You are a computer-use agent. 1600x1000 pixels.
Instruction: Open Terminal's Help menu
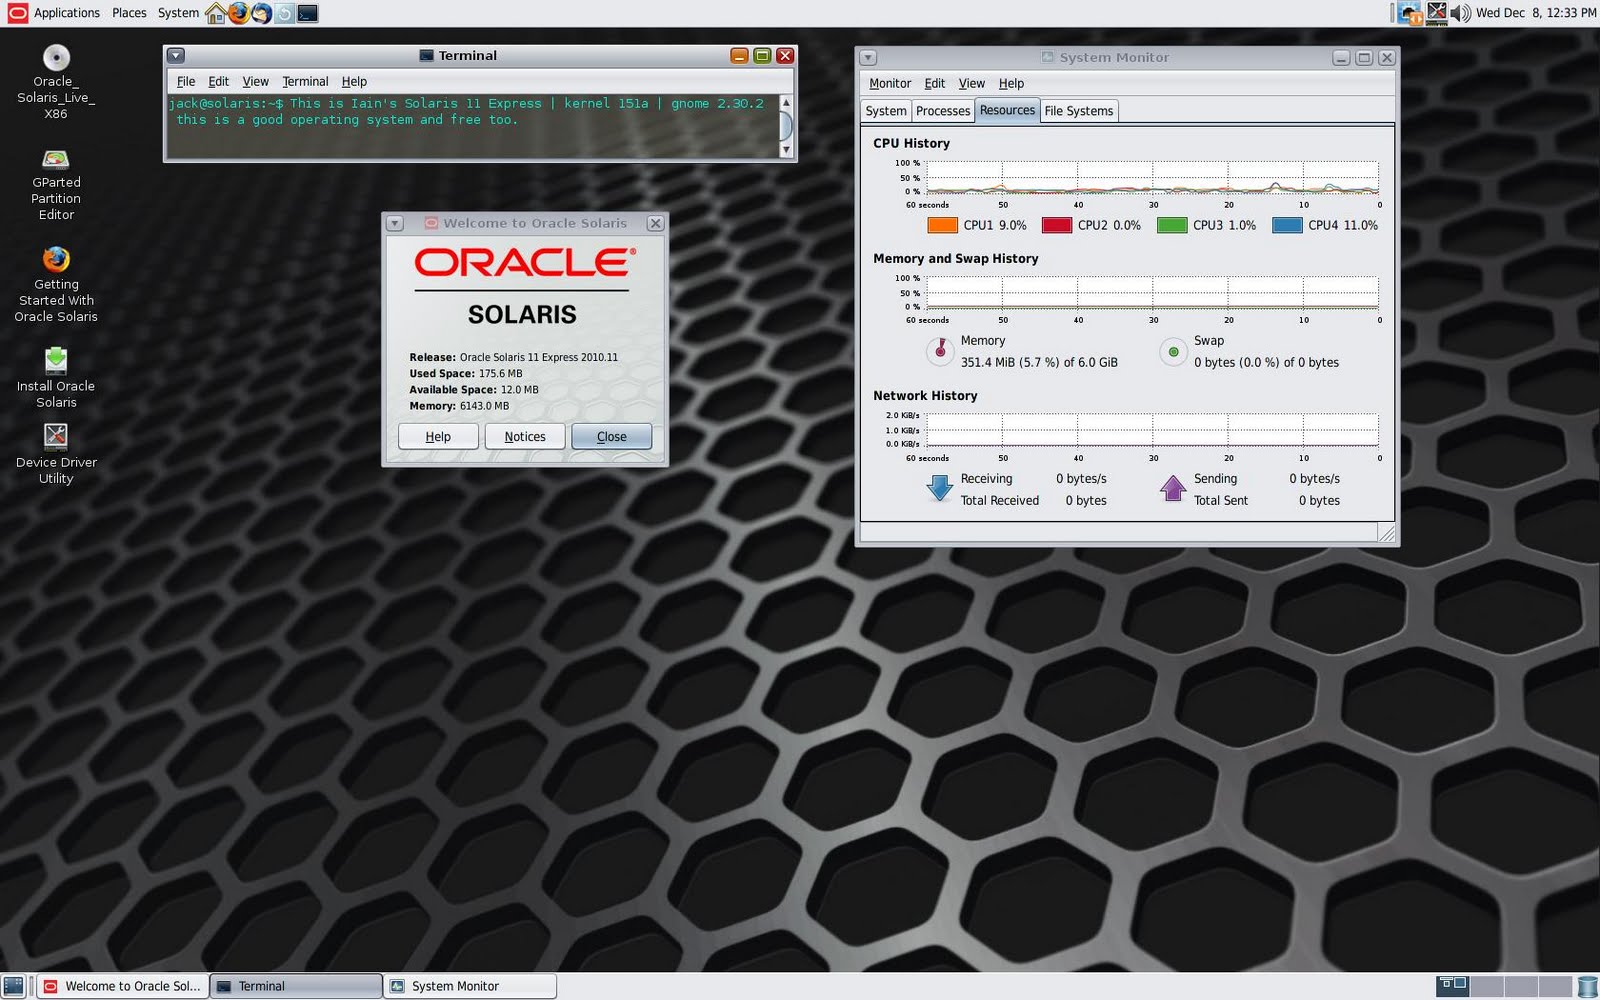[x=354, y=82]
